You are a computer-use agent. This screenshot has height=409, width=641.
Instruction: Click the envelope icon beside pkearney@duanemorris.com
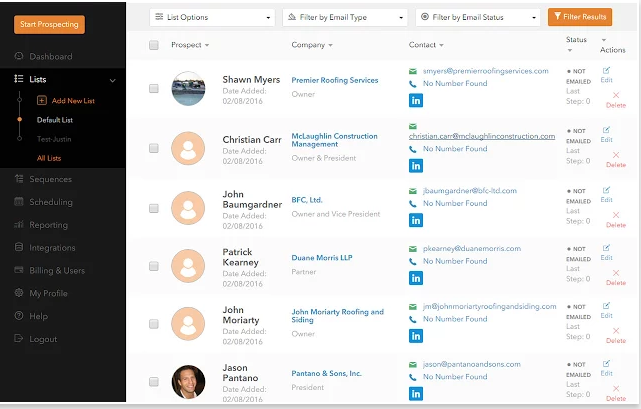click(413, 249)
